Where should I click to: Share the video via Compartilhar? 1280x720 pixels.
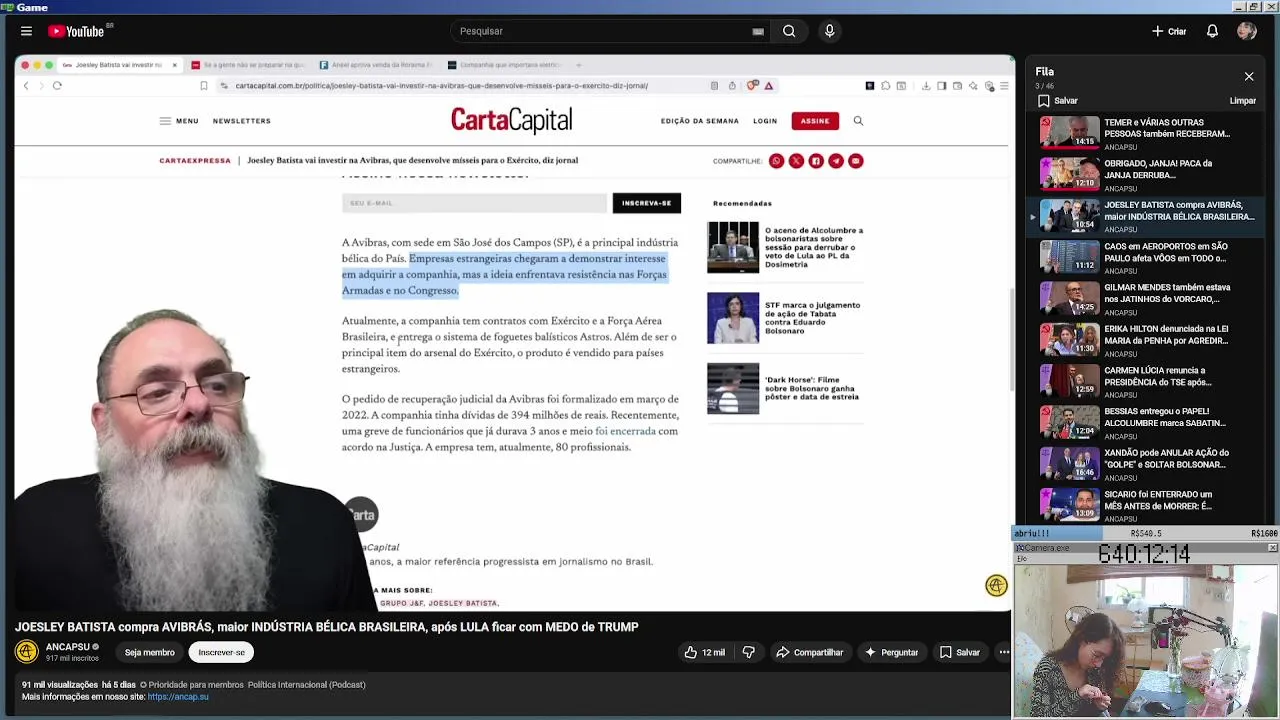tap(810, 652)
